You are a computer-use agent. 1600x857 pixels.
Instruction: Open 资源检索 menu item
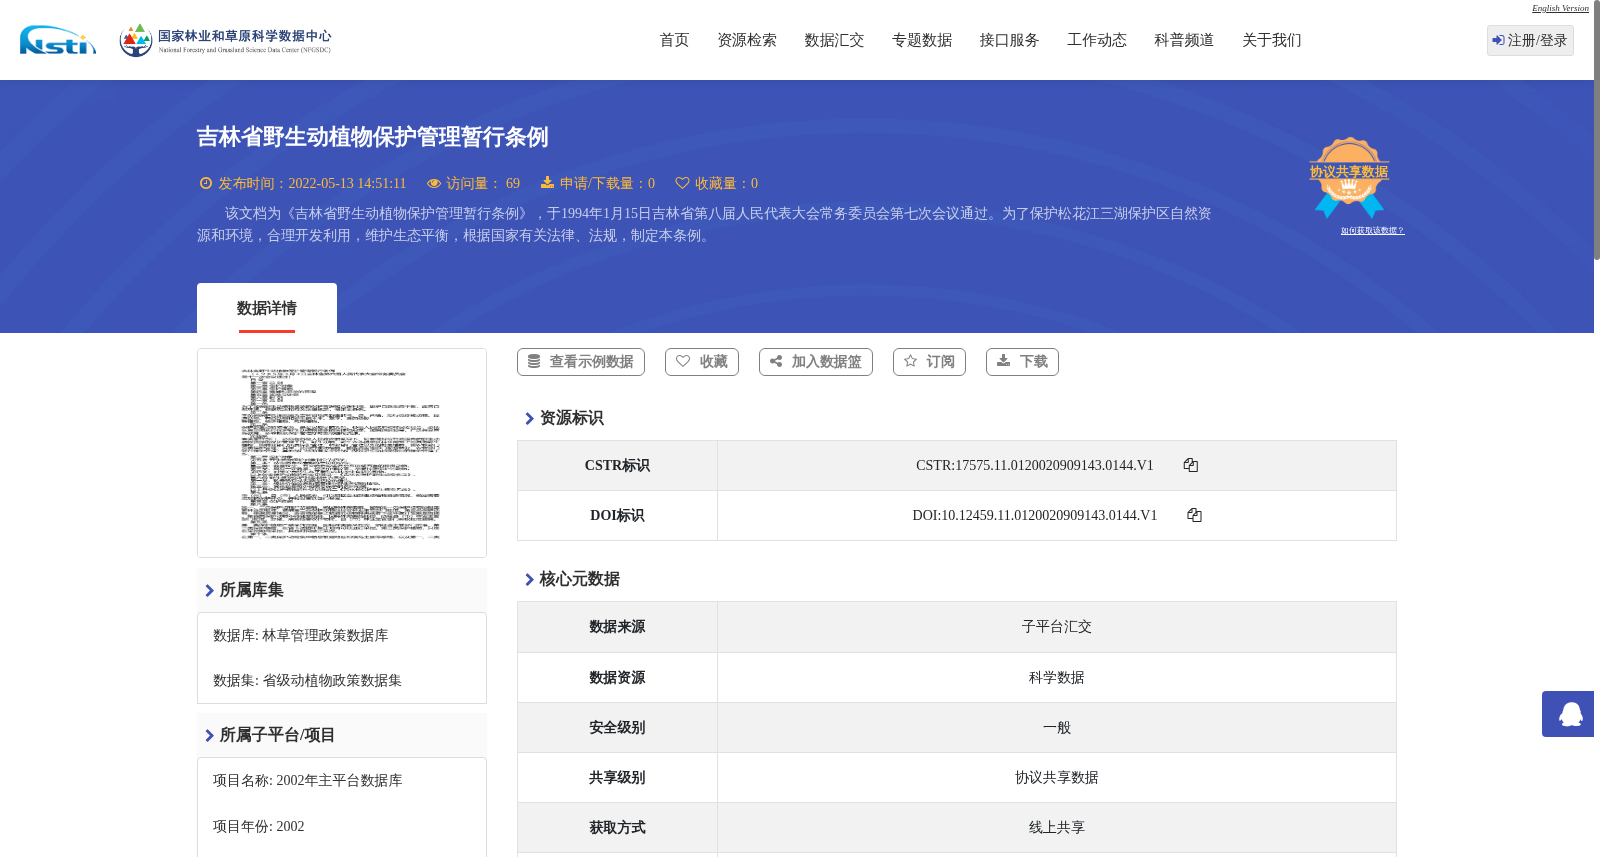747,40
